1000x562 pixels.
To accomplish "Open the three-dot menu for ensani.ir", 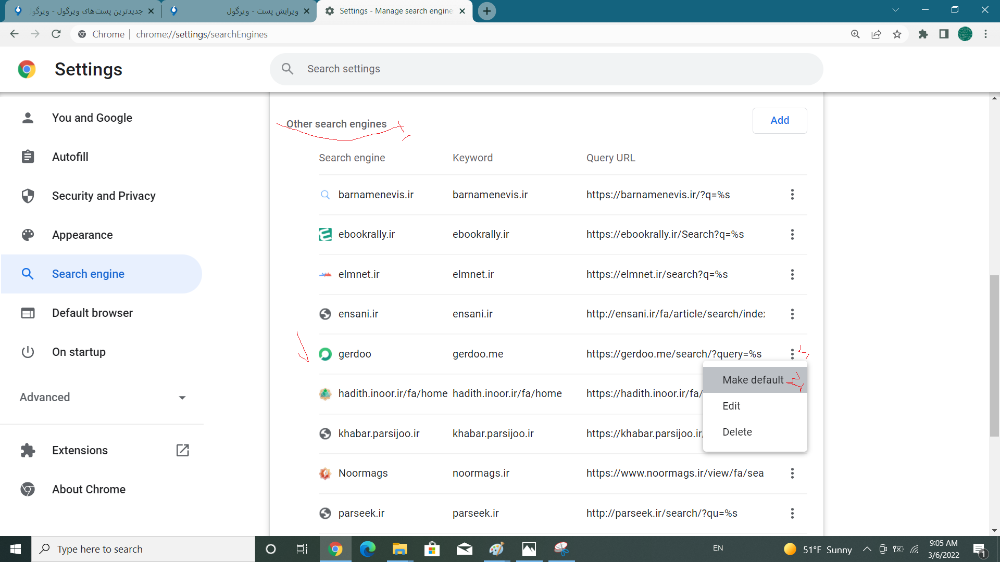I will 792,314.
